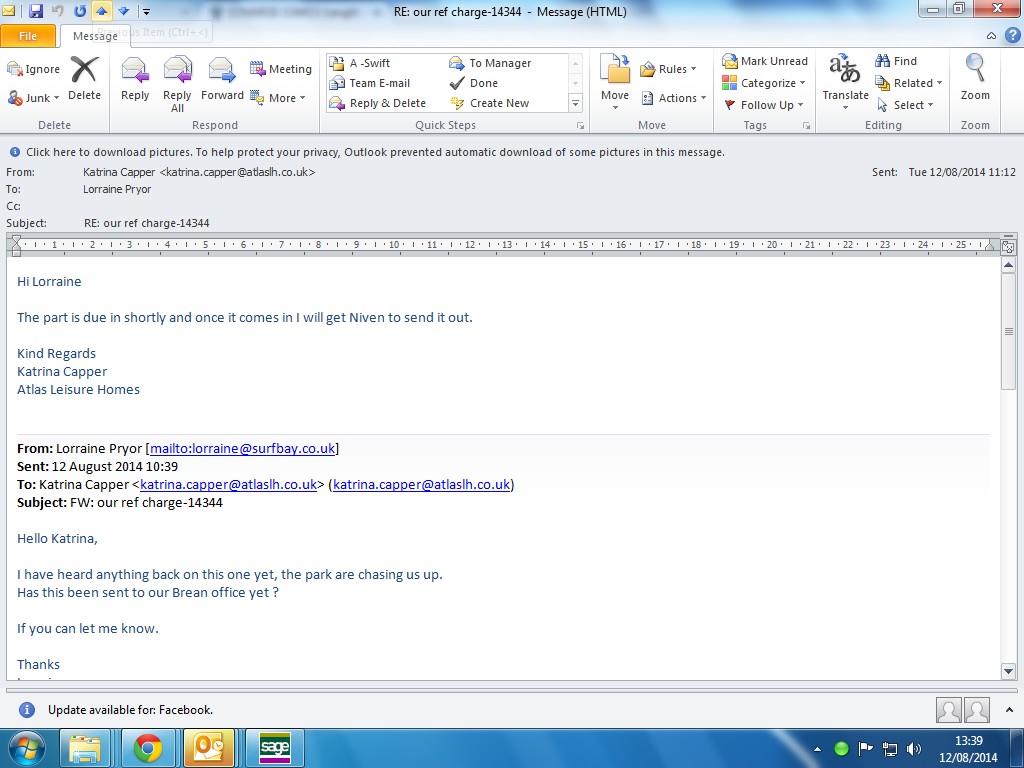Screen dimensions: 1024x768
Task: Click the Translate button
Action: [845, 82]
